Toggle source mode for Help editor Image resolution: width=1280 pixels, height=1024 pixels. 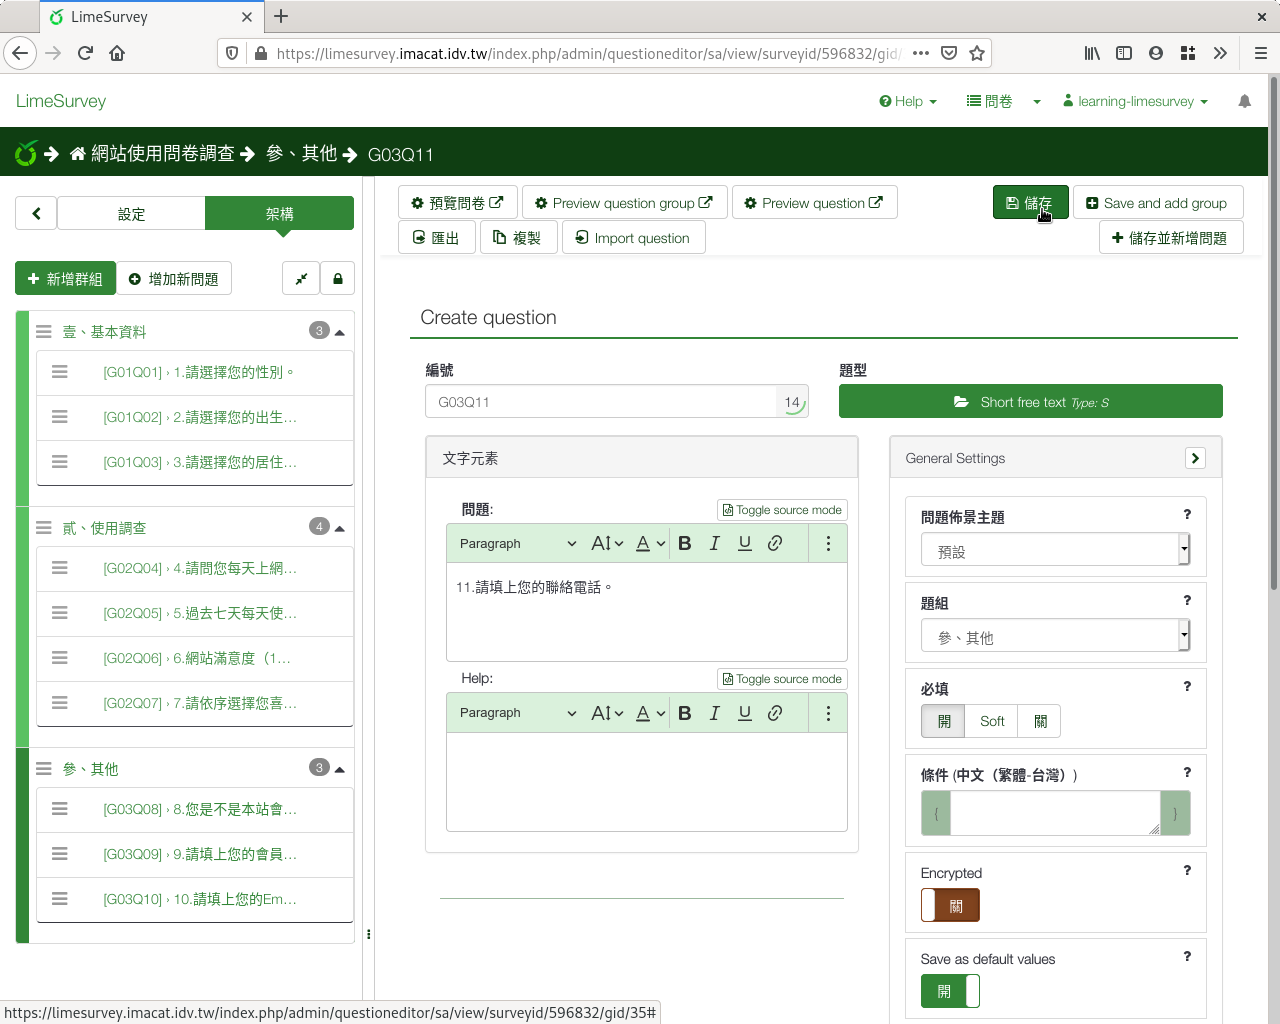[782, 679]
